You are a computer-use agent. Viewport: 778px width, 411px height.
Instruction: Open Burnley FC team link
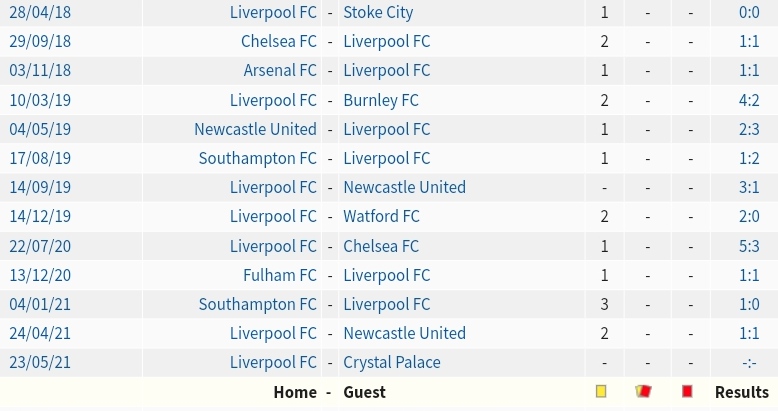(381, 100)
